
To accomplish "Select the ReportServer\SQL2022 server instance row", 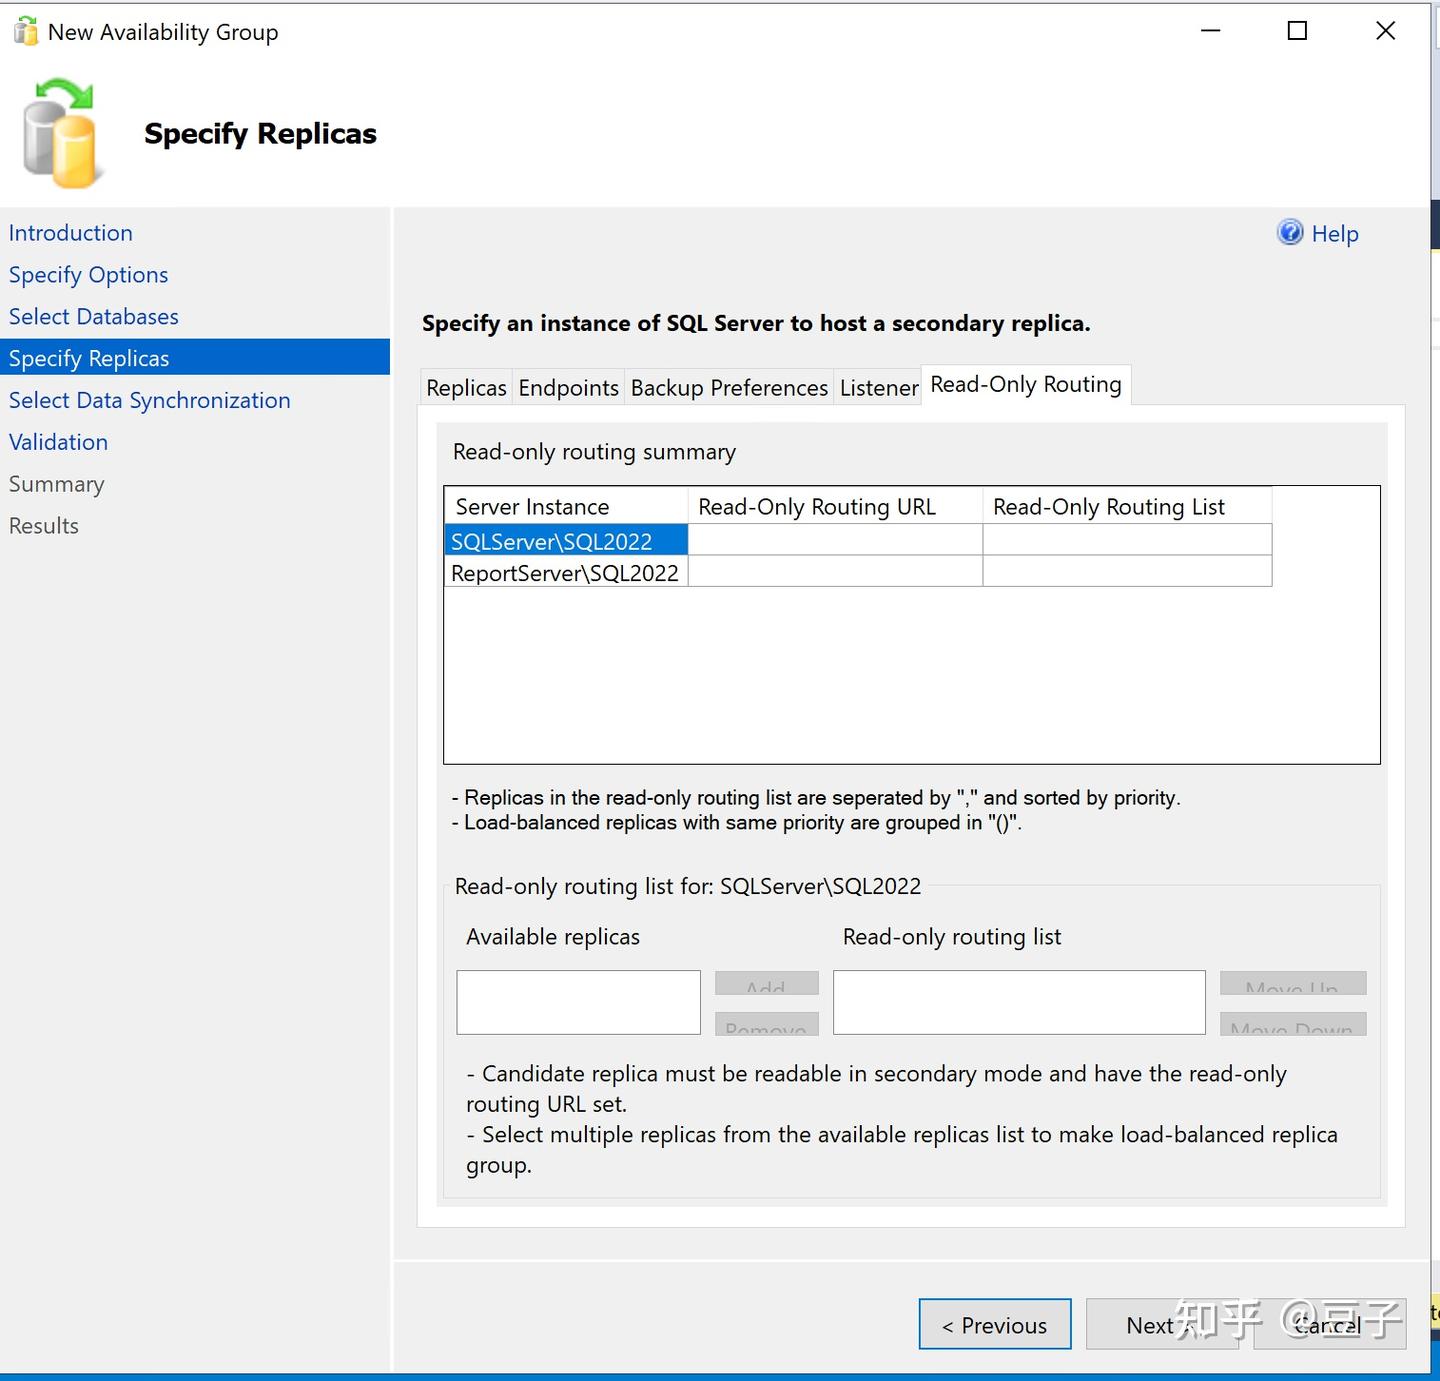I will pyautogui.click(x=563, y=572).
